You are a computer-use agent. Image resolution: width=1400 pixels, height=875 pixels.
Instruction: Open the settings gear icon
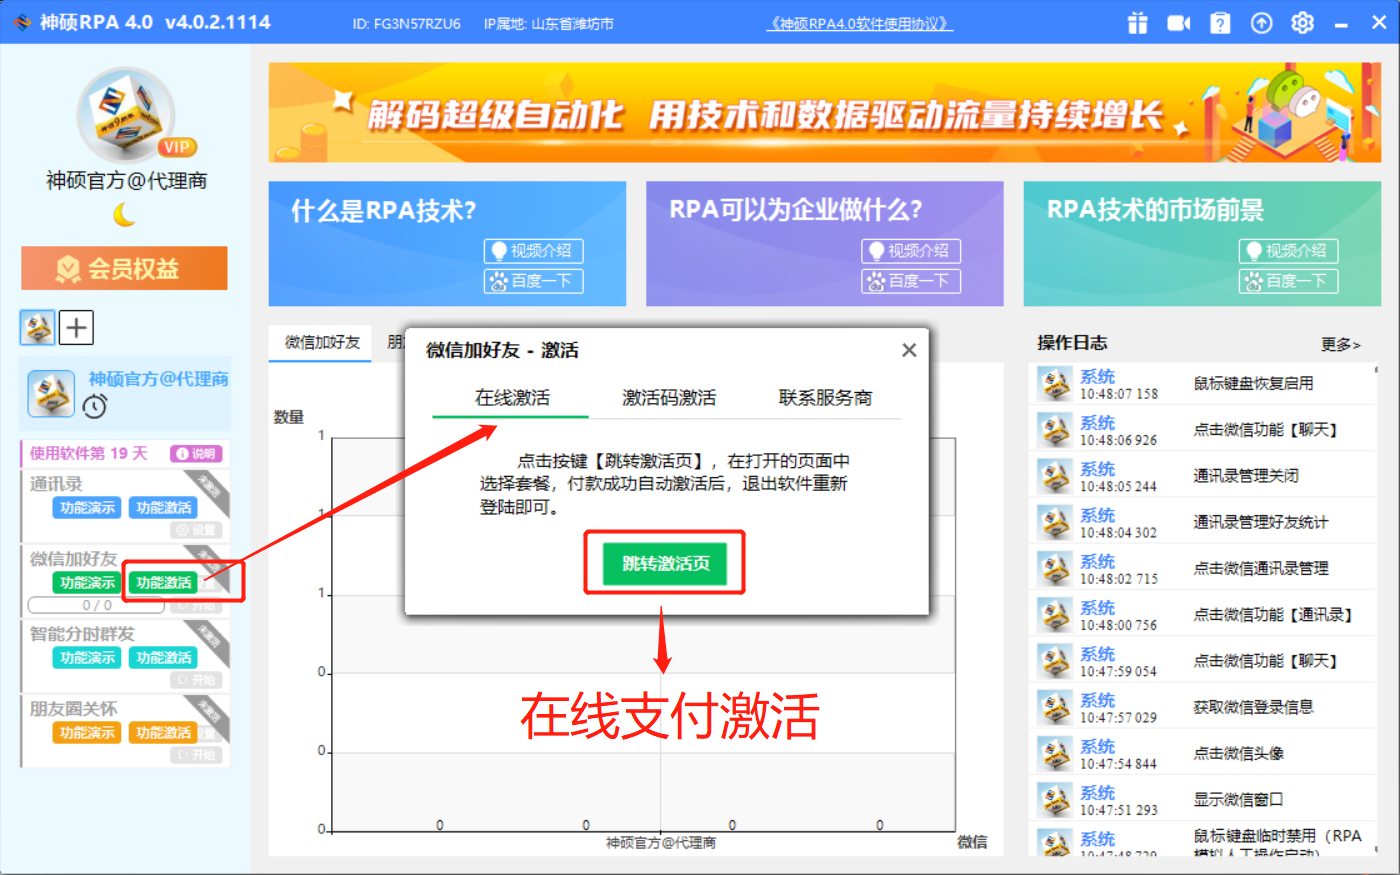[1302, 22]
